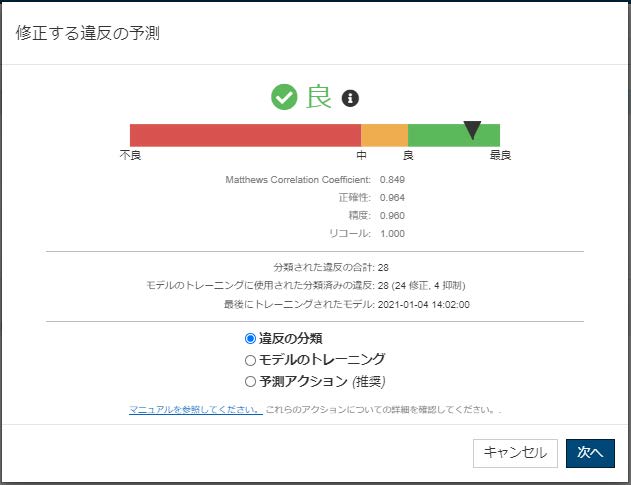Click the リコール value 1.000
Image resolution: width=631 pixels, height=485 pixels.
tap(392, 233)
